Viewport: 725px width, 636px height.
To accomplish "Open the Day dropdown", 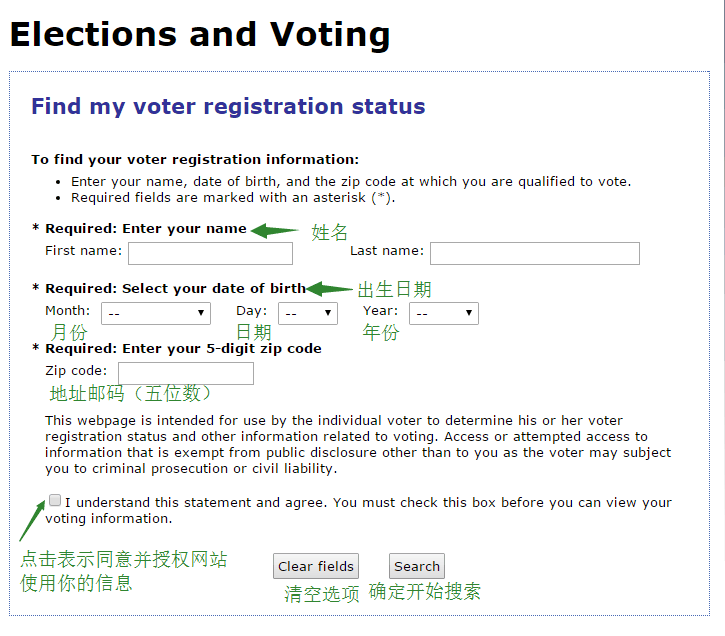I will click(x=308, y=313).
